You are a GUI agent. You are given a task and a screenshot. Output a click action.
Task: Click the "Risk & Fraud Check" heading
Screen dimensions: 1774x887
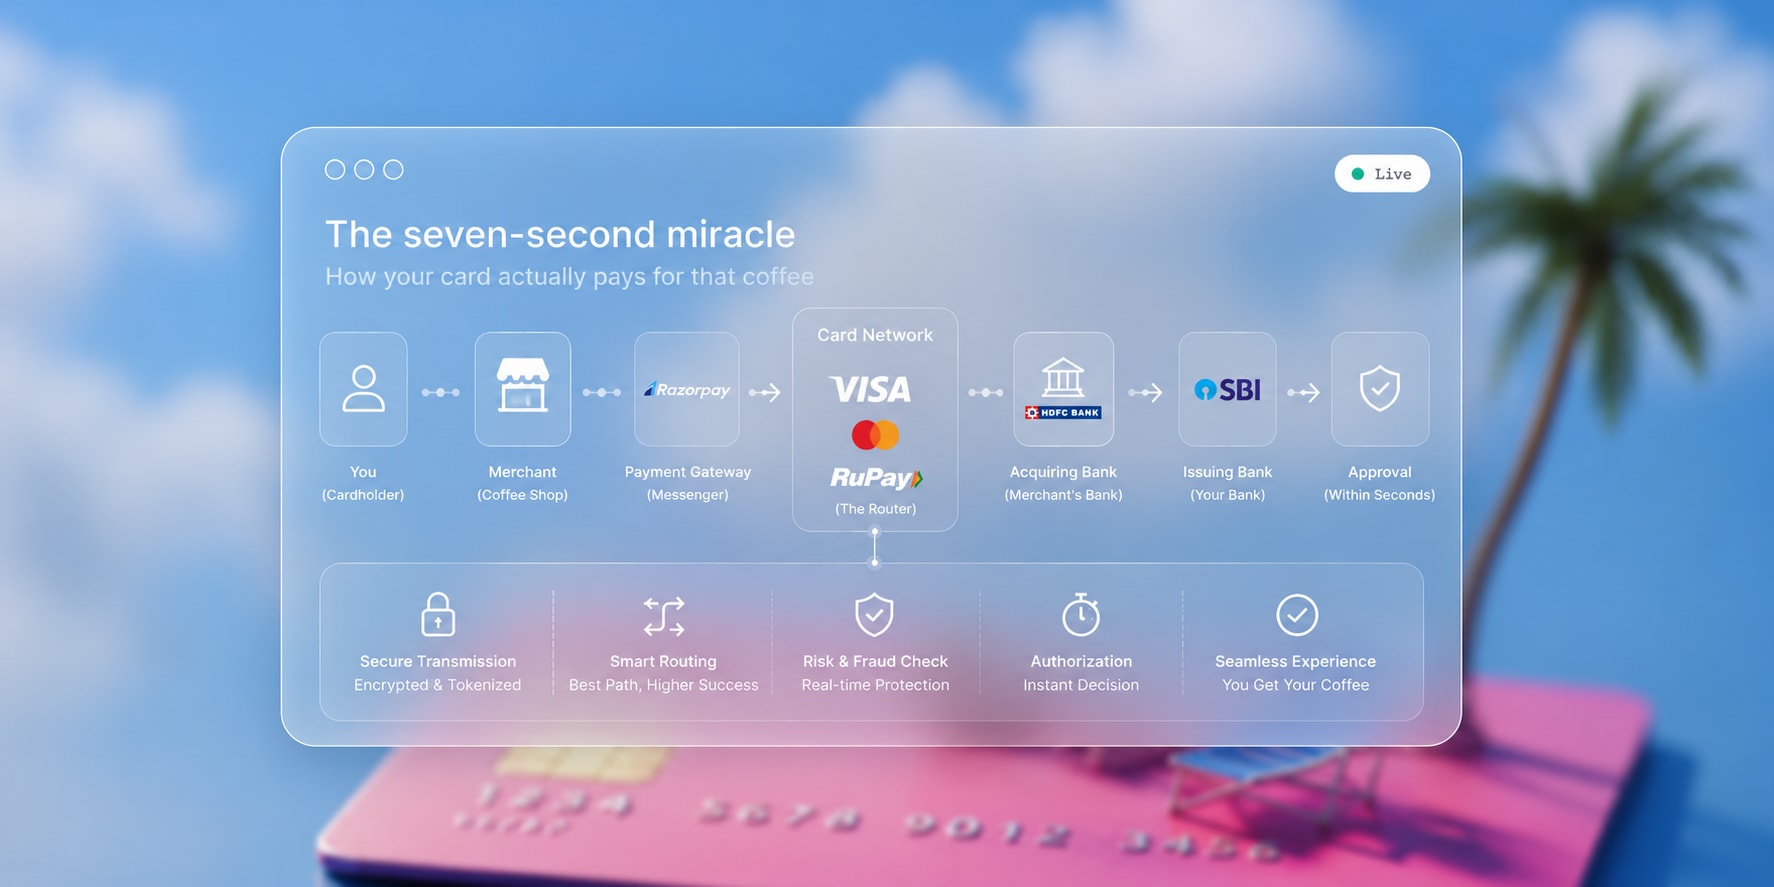pos(875,661)
